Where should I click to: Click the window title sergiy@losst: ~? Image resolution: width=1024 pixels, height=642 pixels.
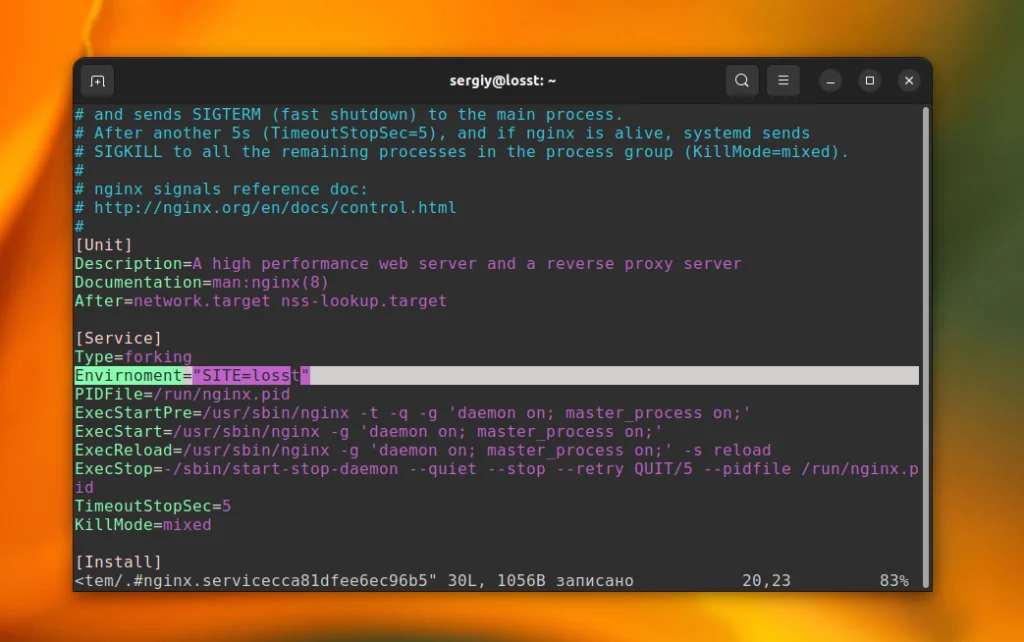502,81
